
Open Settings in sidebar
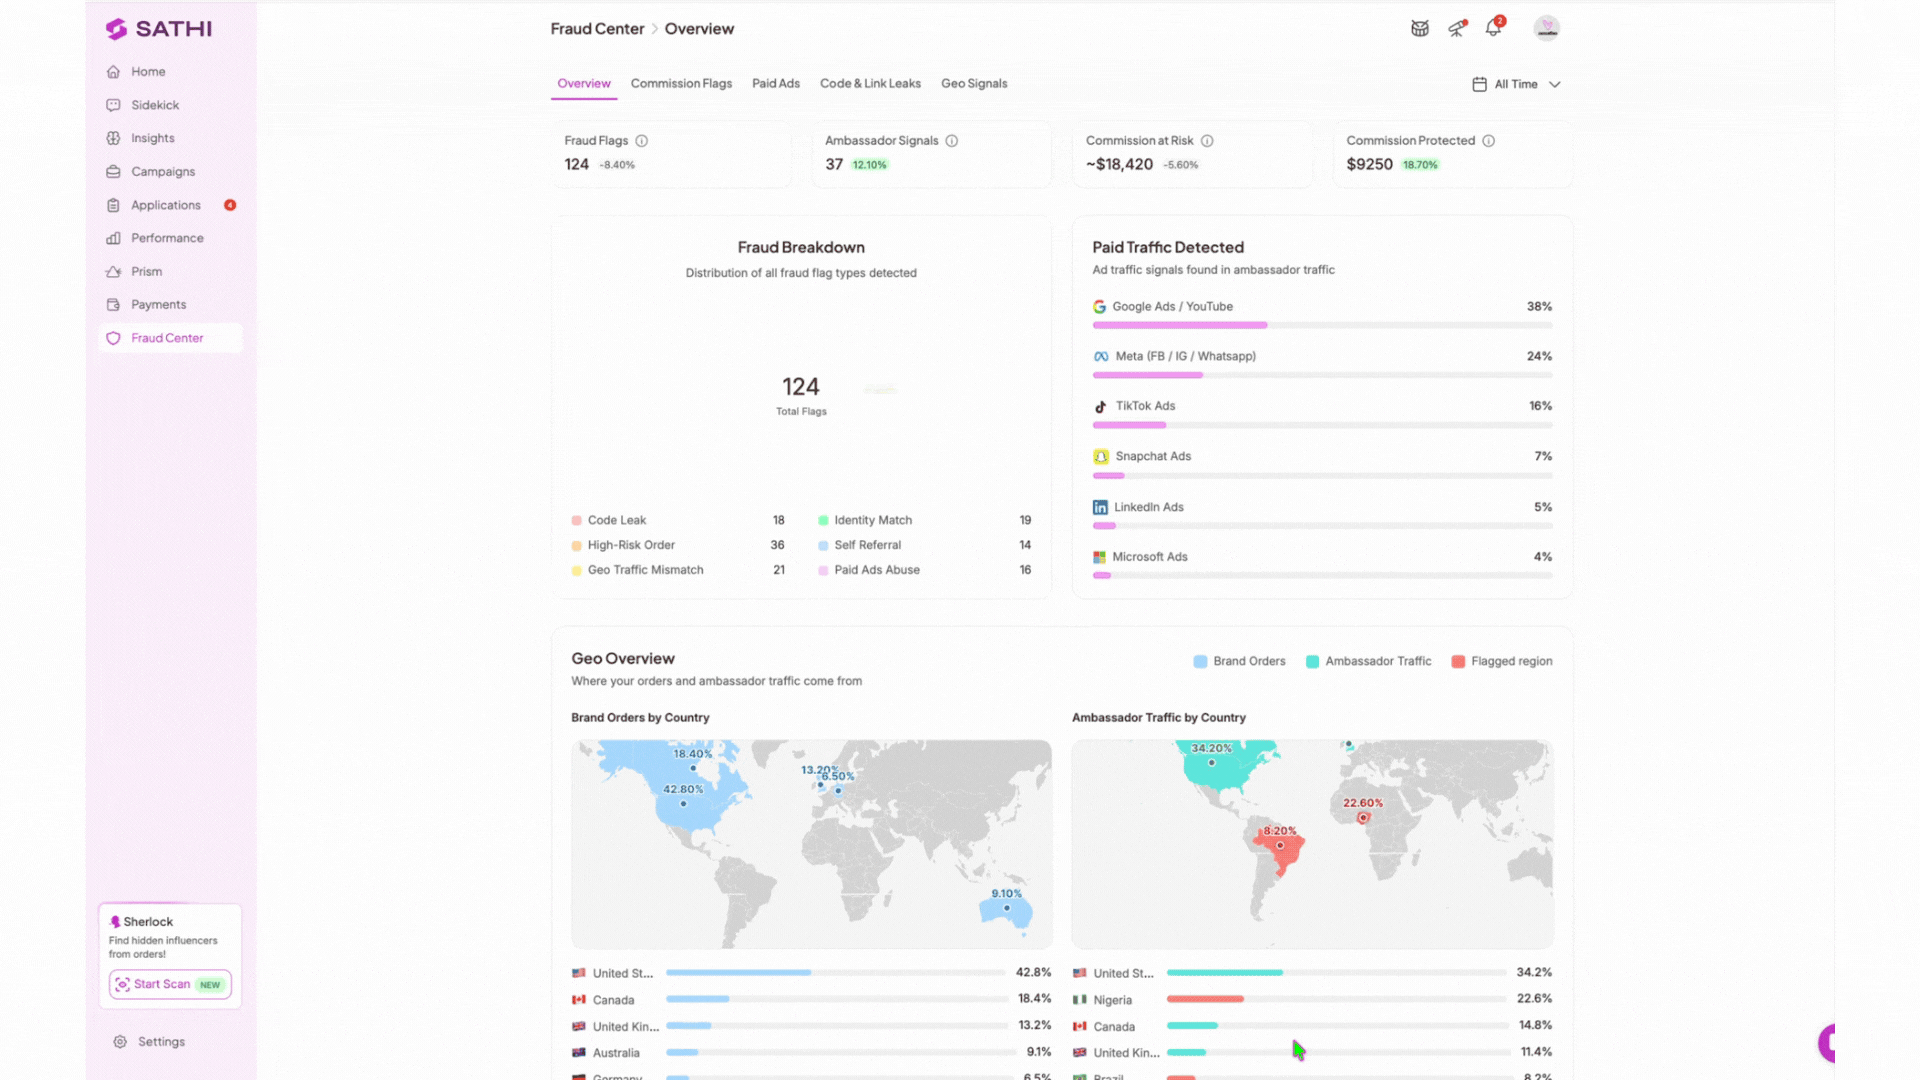[x=161, y=1042]
